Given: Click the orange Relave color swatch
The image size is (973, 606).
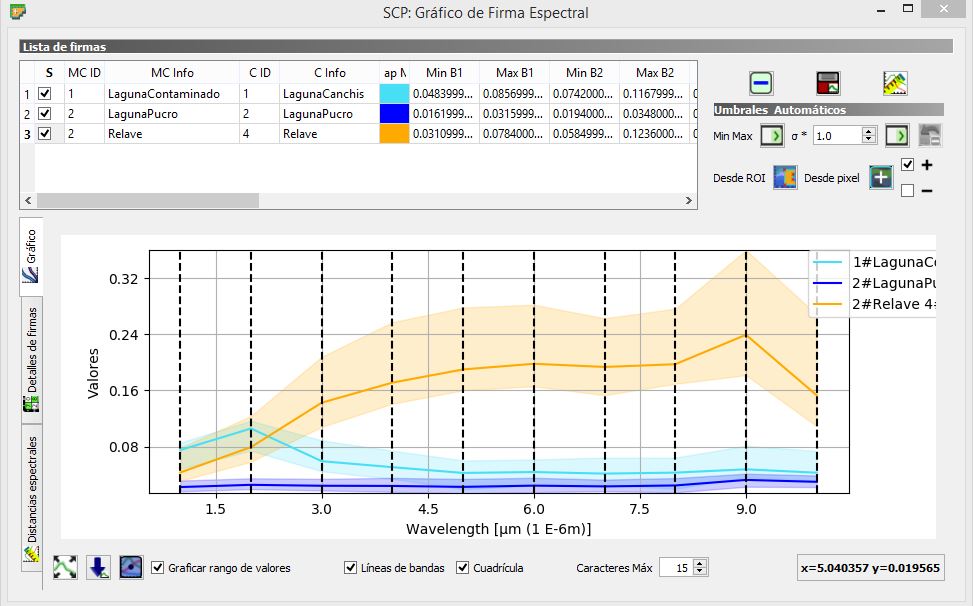Looking at the screenshot, I should click(394, 133).
